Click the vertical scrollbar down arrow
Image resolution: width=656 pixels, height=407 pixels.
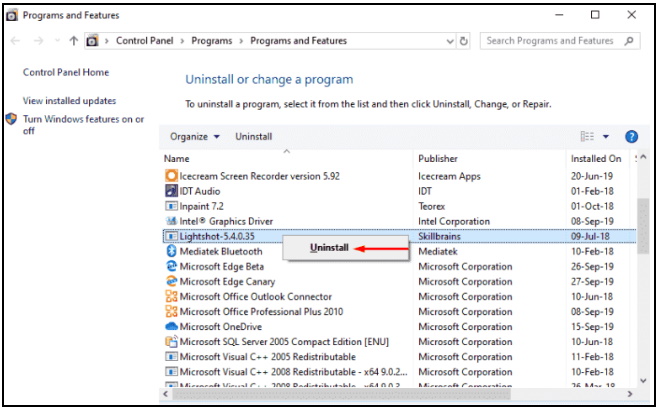pos(643,380)
